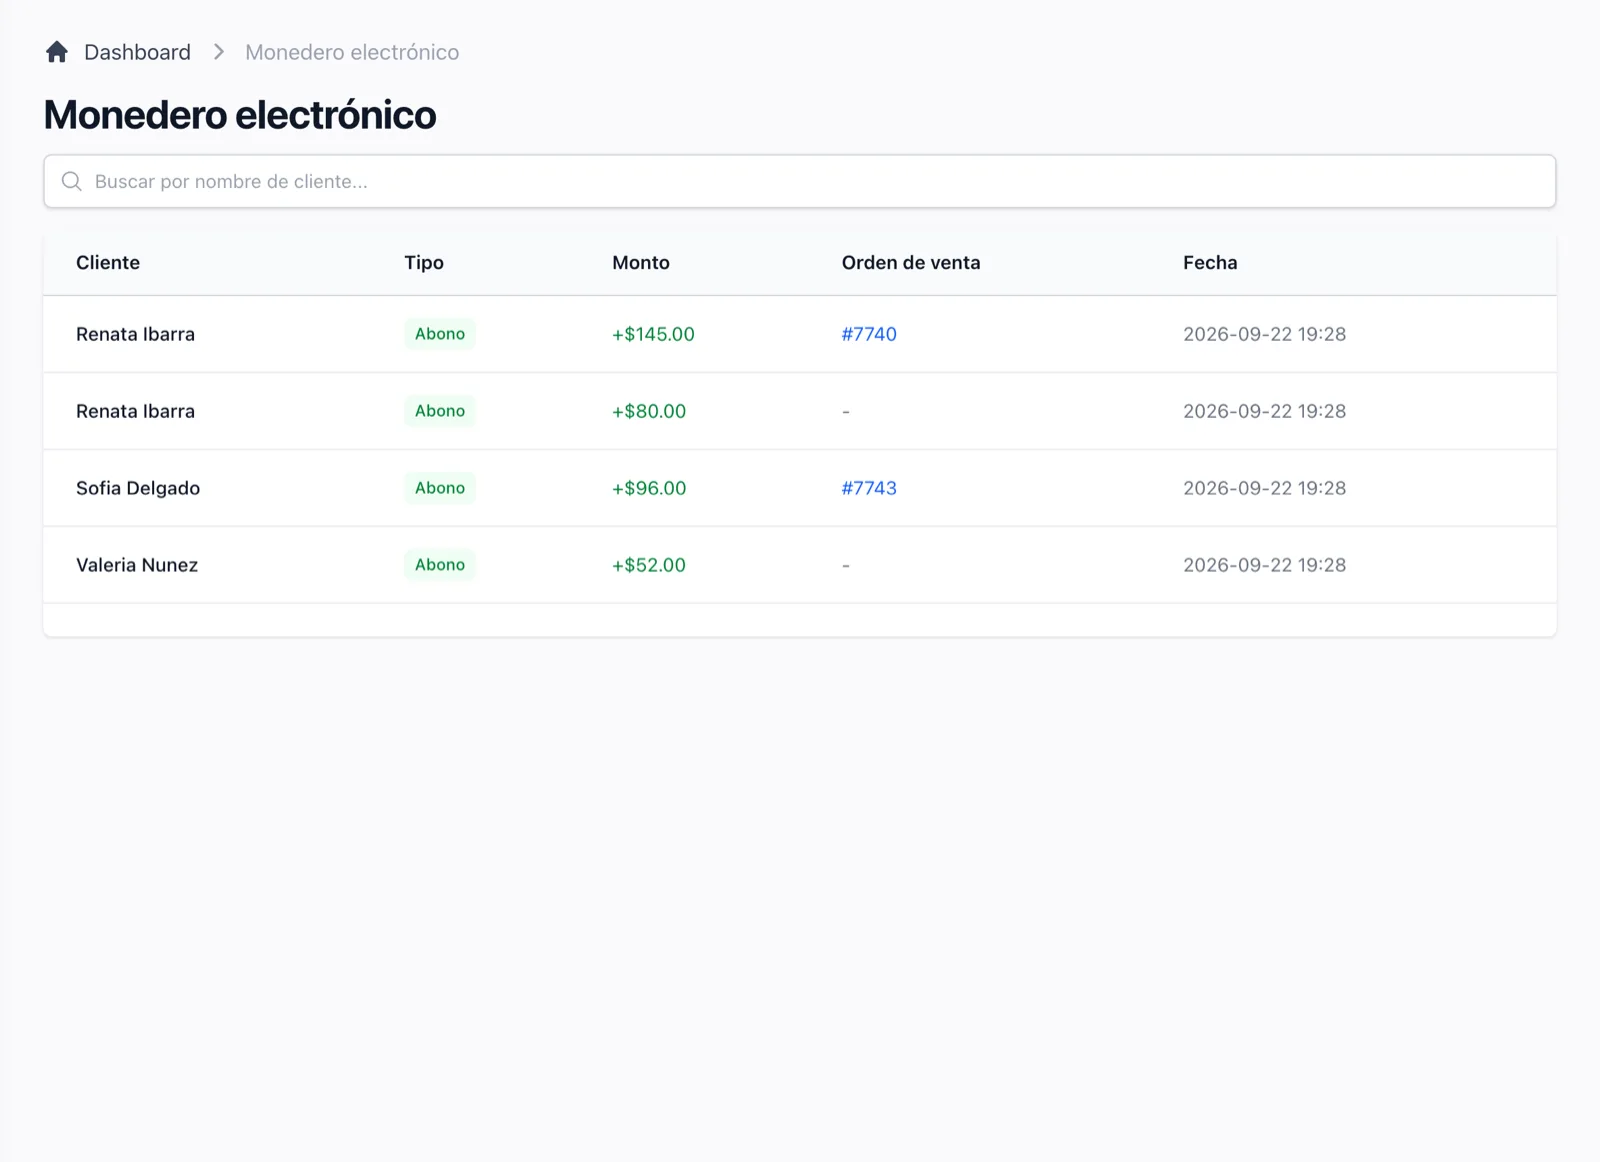This screenshot has height=1162, width=1600.
Task: Select Renata Ibarra in the +$80.00 row
Action: click(x=135, y=411)
